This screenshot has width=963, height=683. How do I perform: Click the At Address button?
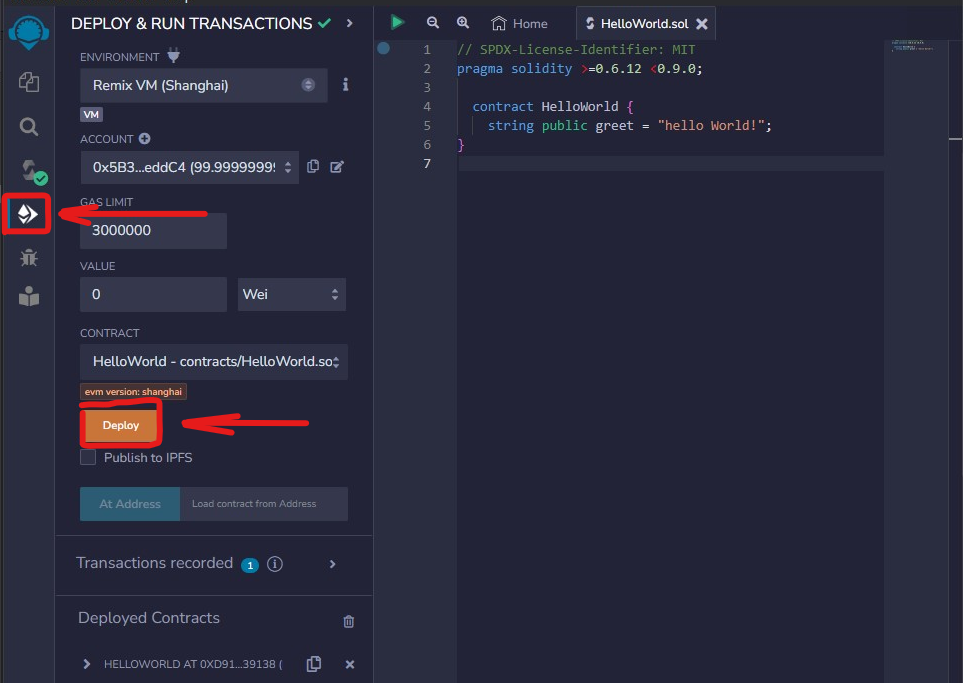coord(130,504)
